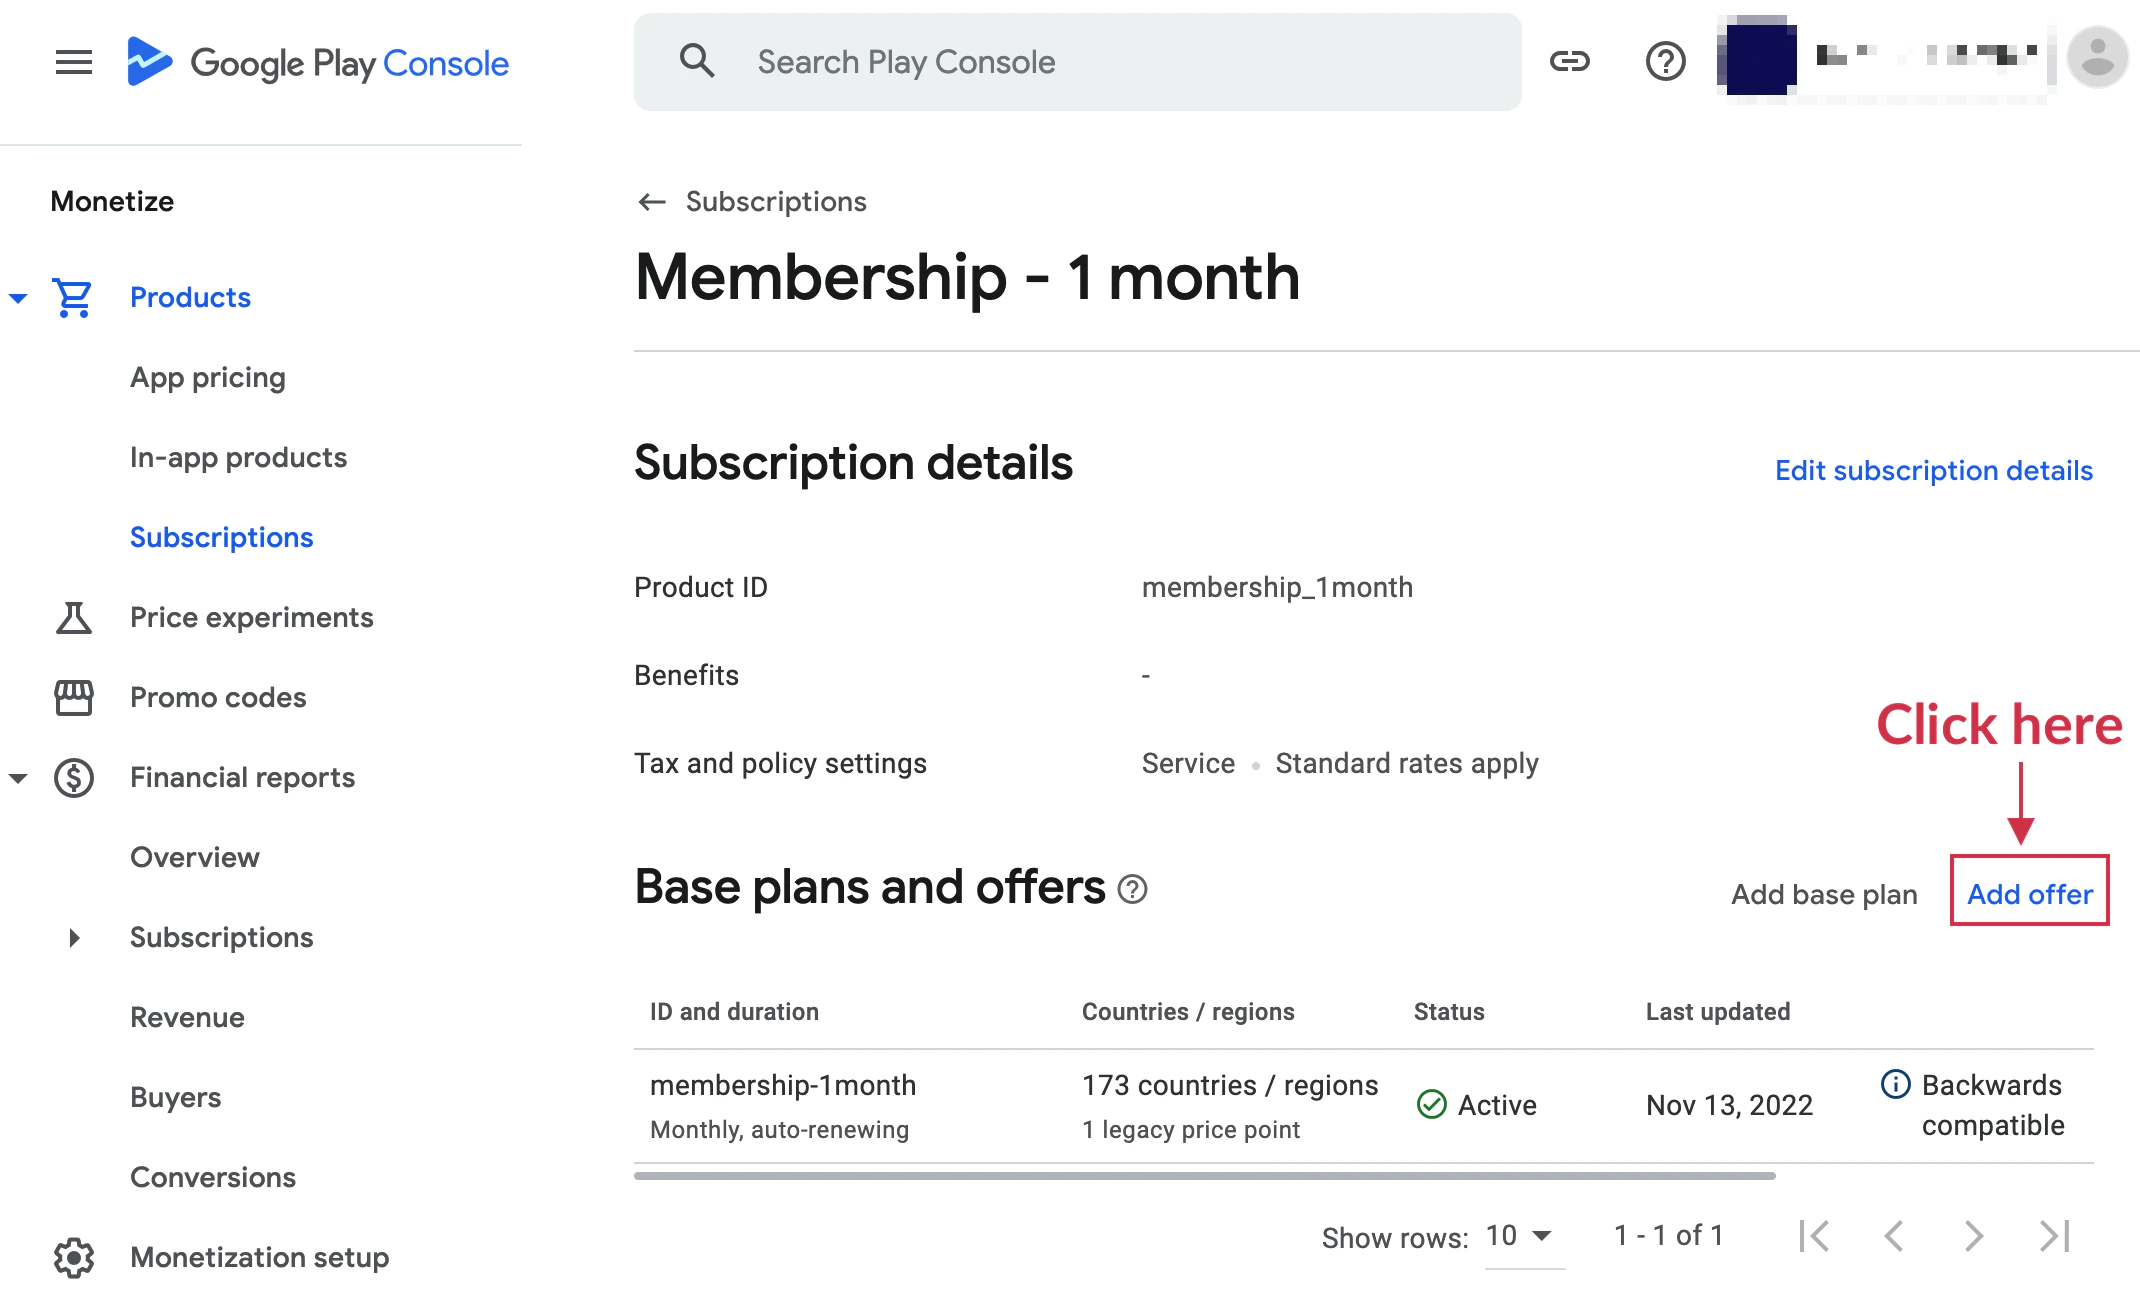Click the Search Play Console field
The height and width of the screenshot is (1290, 2140).
(1076, 62)
